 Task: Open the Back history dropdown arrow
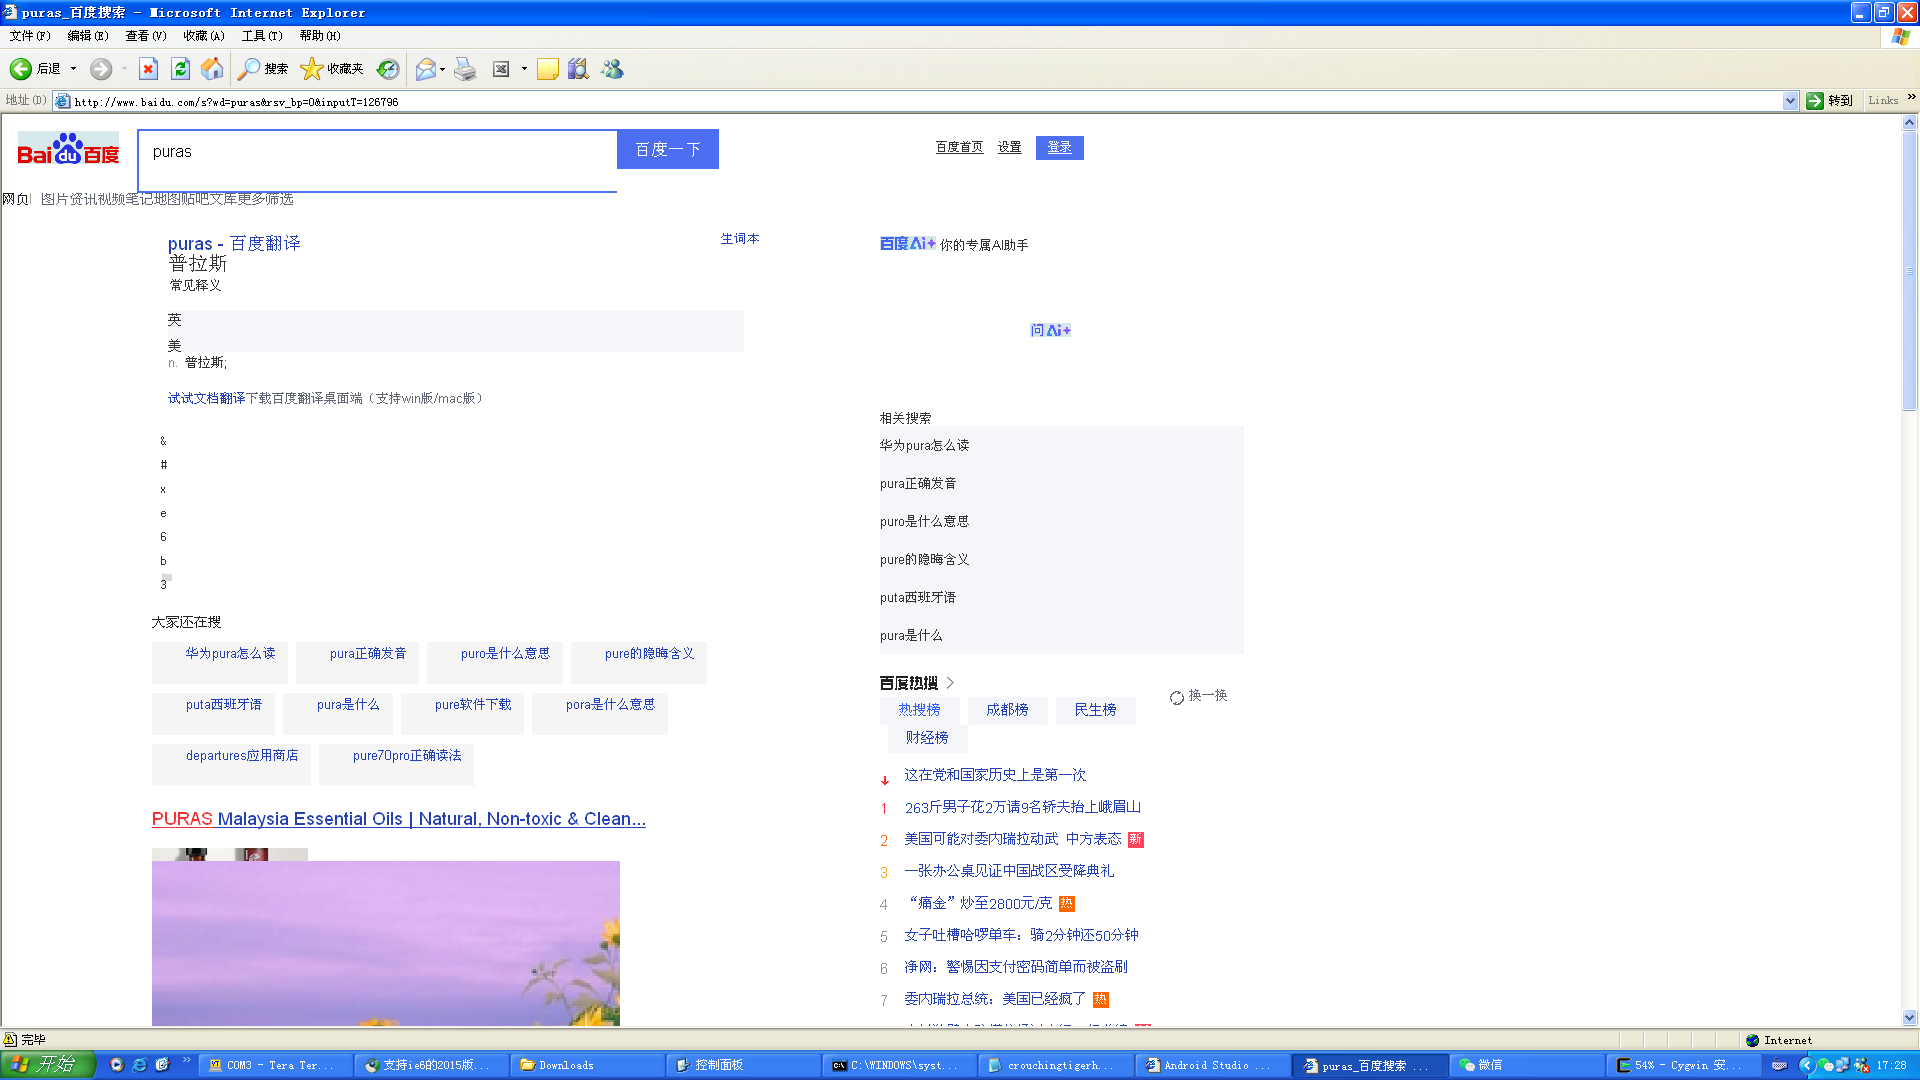point(73,69)
